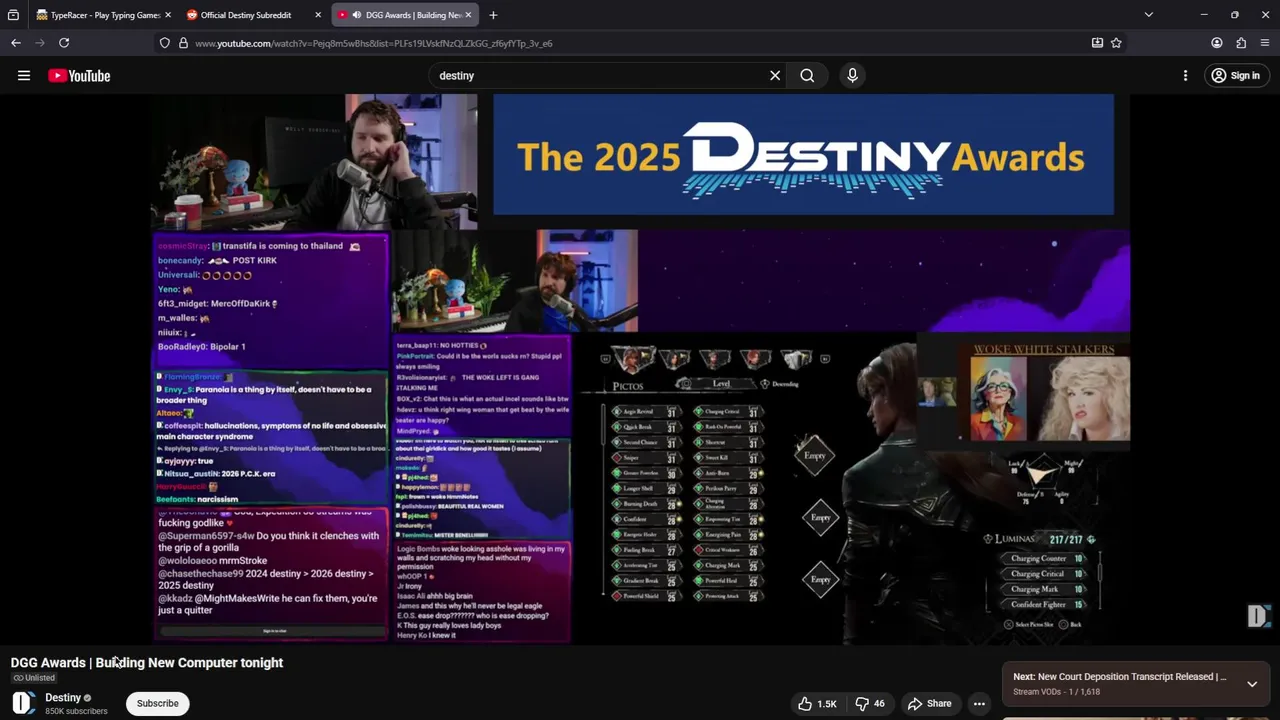The height and width of the screenshot is (720, 1280).
Task: Mute the audio on the DGG Awards tab
Action: click(357, 15)
